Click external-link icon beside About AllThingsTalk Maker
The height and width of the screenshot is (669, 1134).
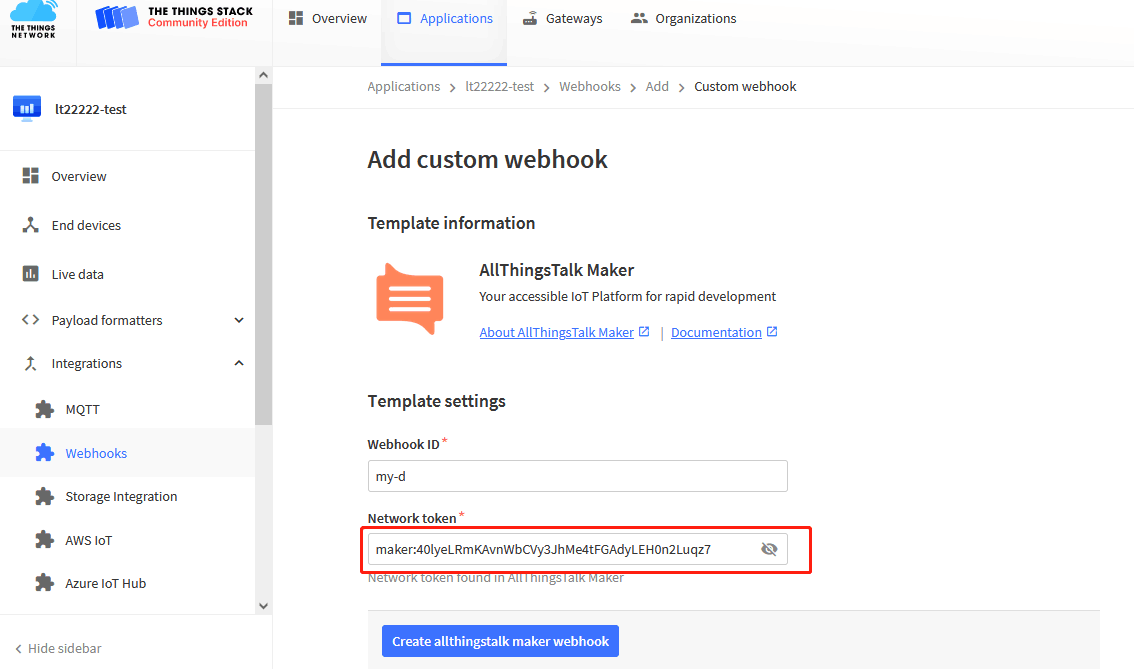pos(644,331)
